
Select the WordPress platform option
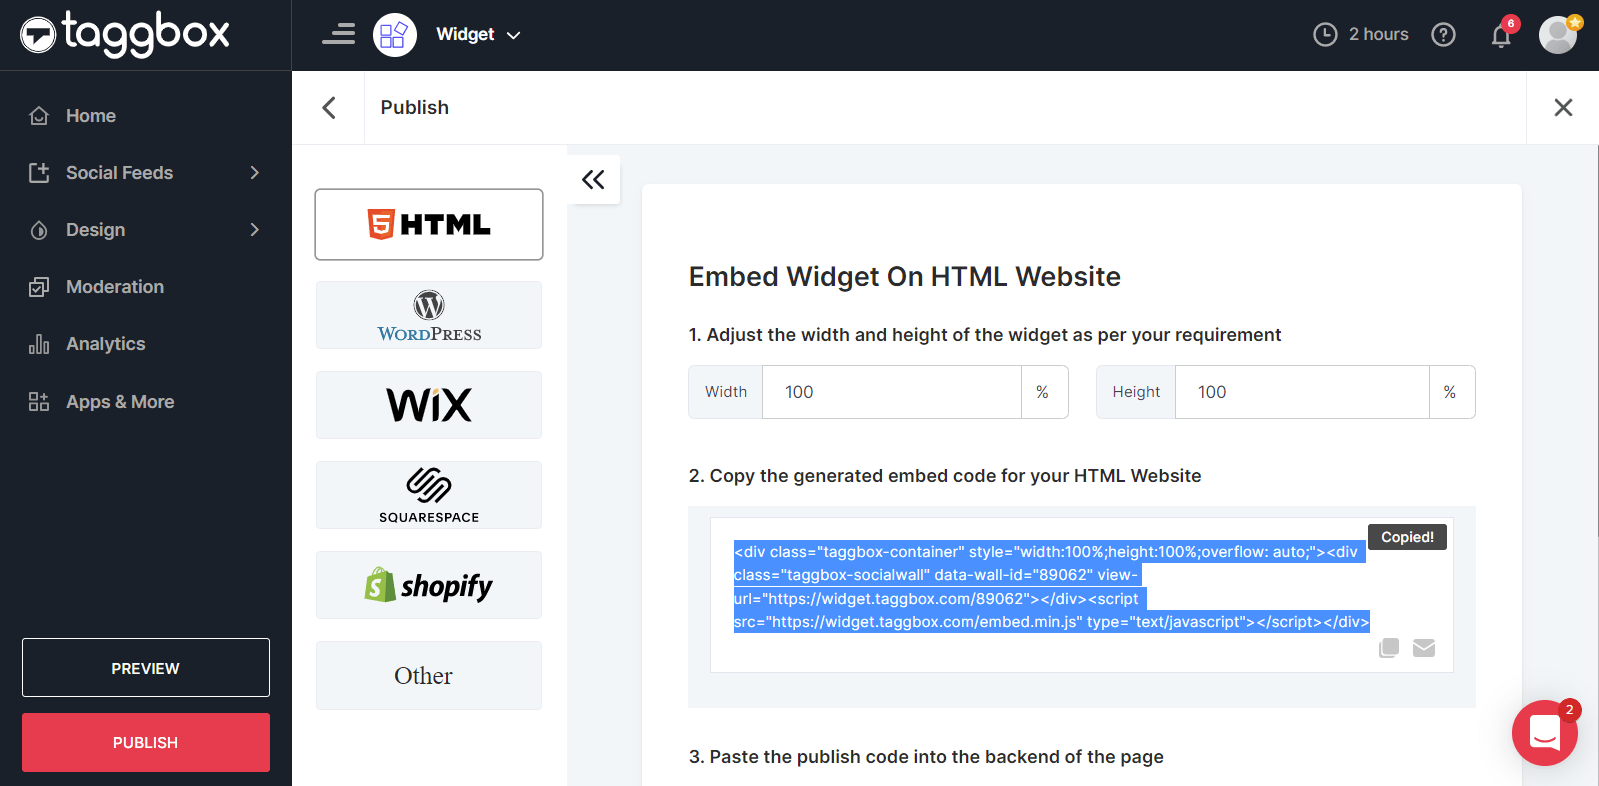point(429,315)
